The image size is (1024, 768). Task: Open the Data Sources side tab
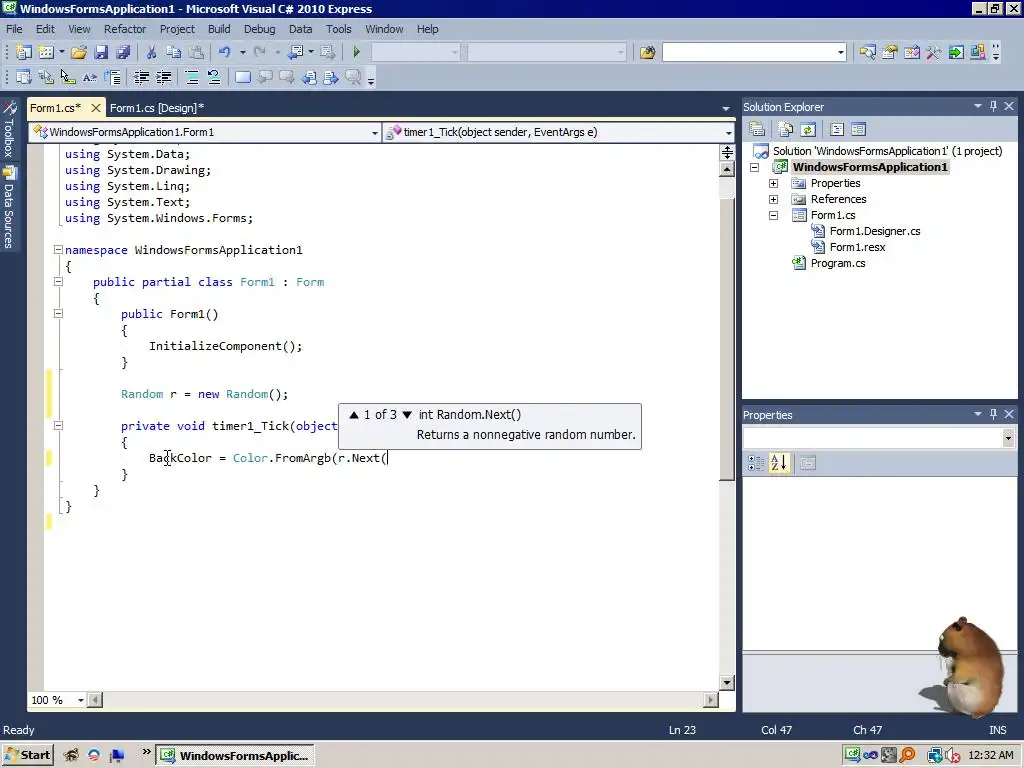click(9, 208)
